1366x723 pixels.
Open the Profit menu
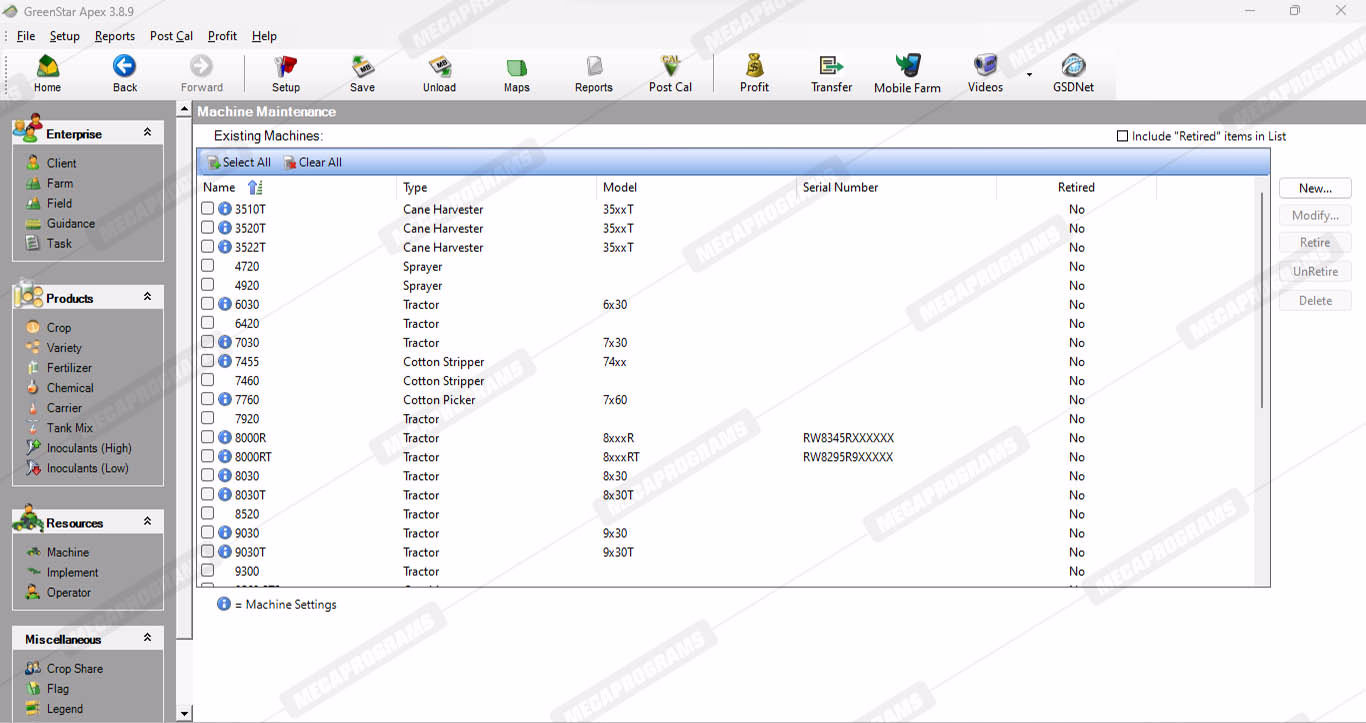[222, 36]
